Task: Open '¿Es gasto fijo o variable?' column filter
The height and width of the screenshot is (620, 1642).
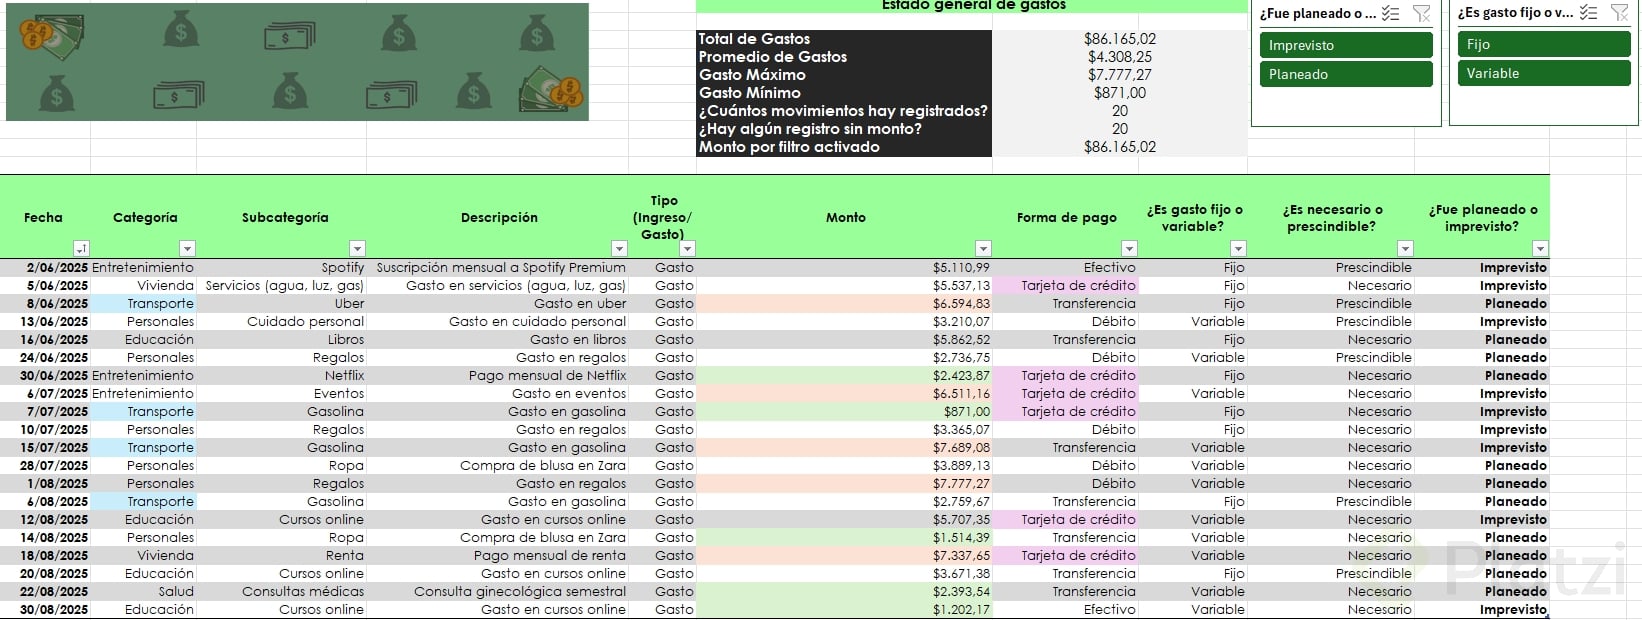Action: (x=1238, y=248)
